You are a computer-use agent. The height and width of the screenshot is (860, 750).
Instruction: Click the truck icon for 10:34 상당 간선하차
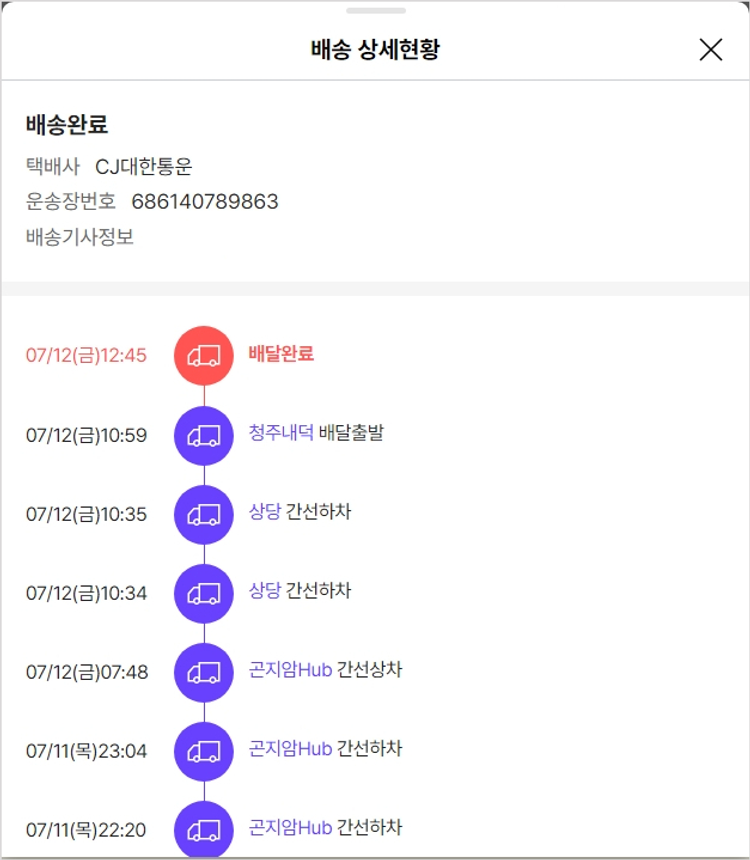tap(204, 593)
